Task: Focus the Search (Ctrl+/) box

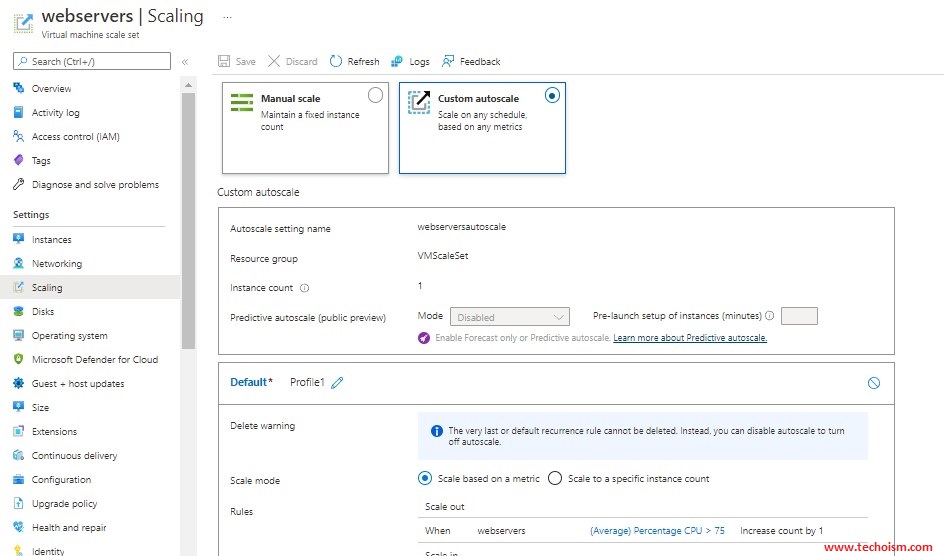Action: pos(92,61)
